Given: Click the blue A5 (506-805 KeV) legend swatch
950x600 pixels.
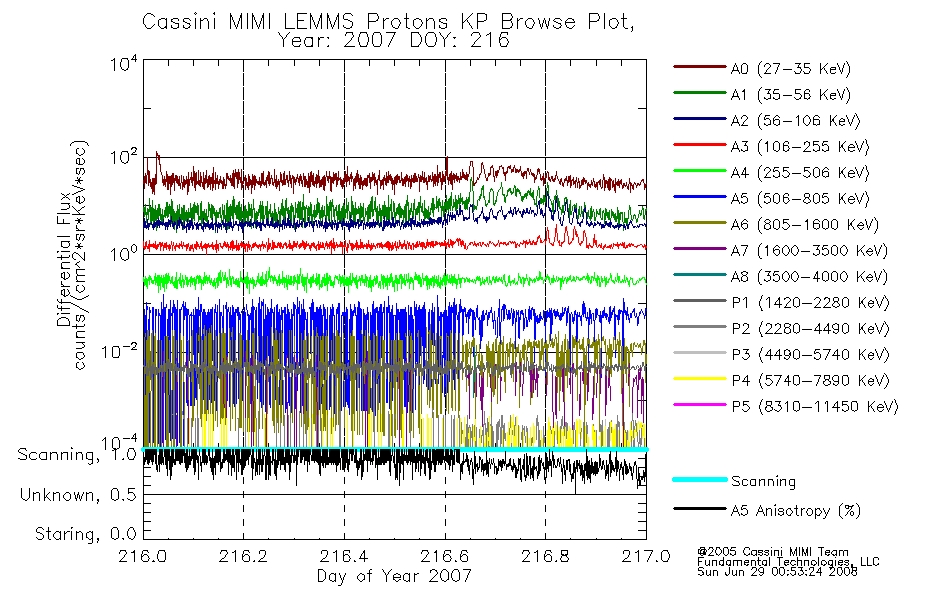Looking at the screenshot, I should (700, 197).
